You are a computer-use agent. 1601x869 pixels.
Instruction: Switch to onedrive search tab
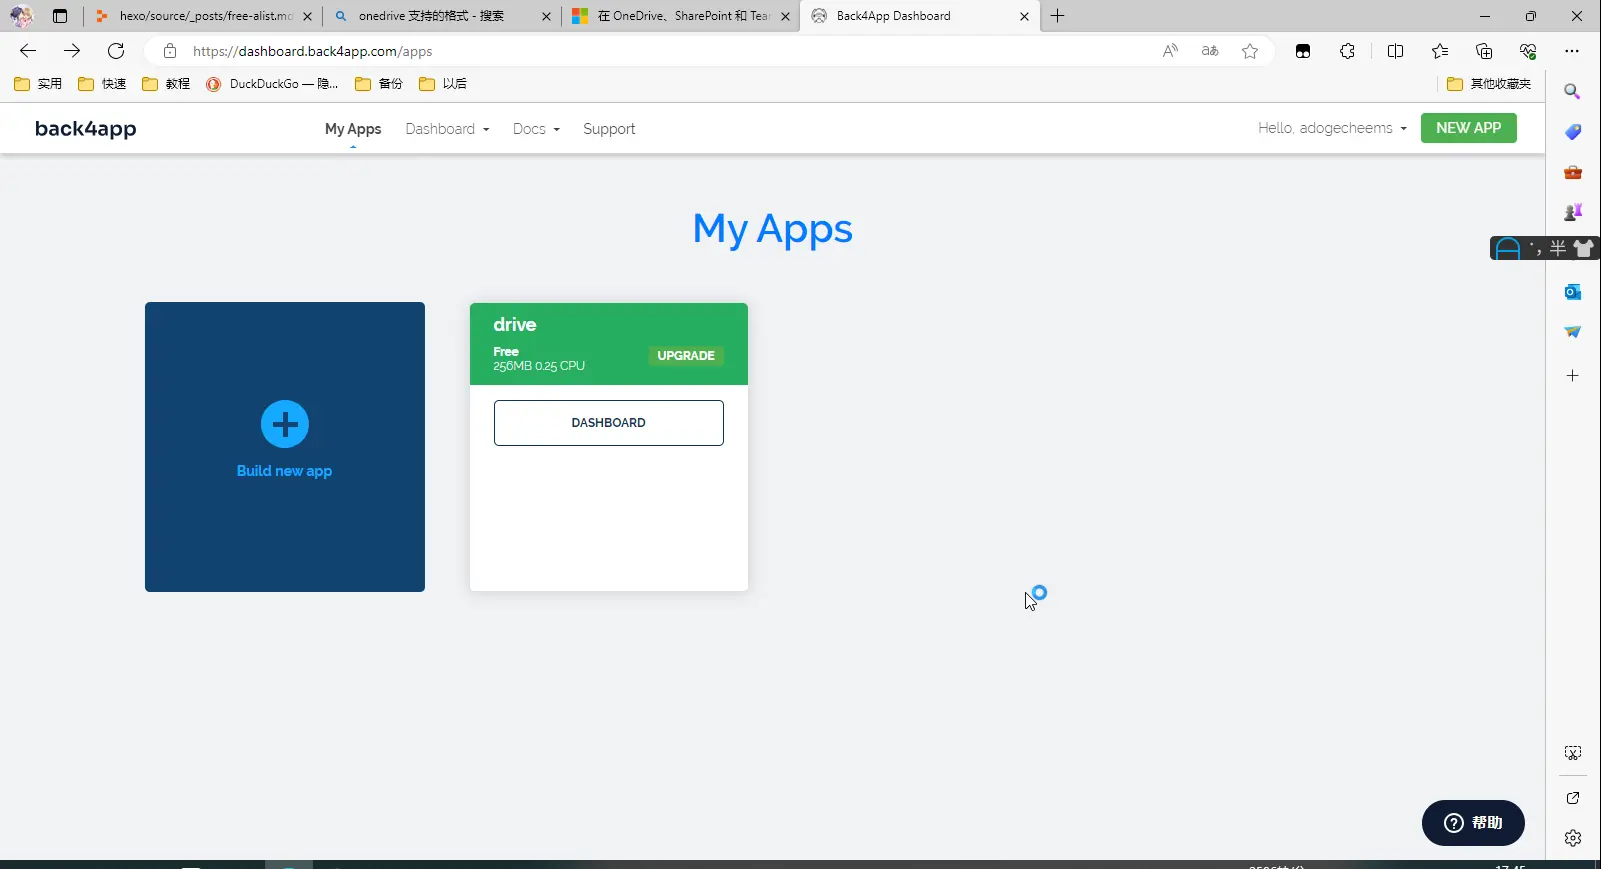click(x=443, y=16)
